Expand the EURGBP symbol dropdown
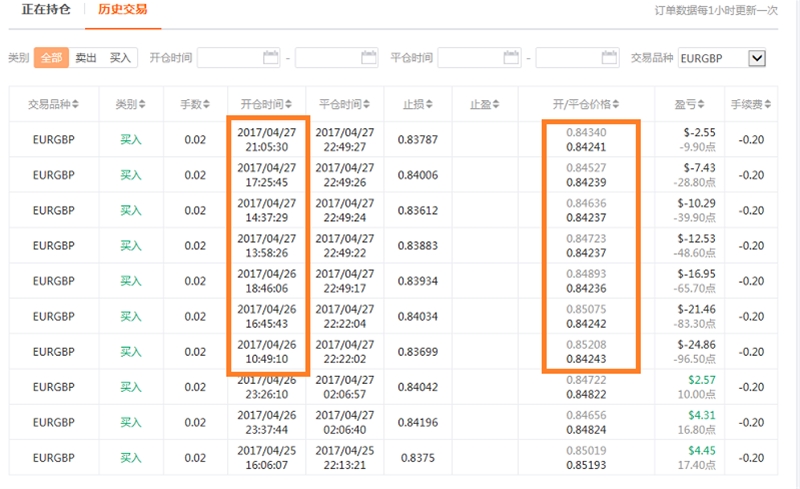The image size is (800, 489). [757, 58]
